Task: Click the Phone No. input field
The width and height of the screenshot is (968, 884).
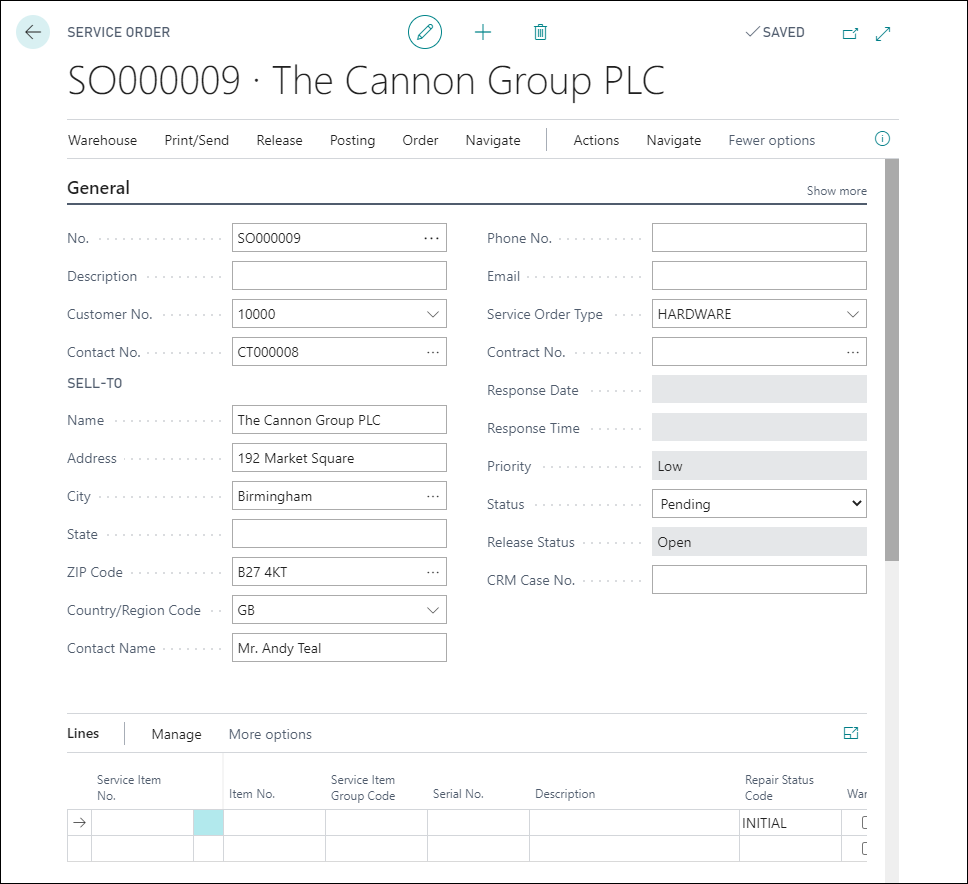Action: 759,238
